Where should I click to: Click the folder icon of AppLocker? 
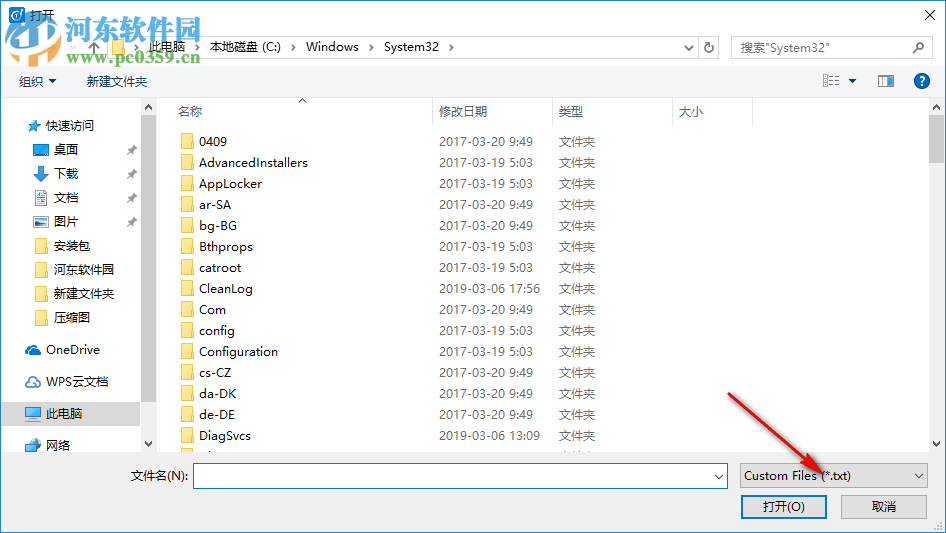pos(187,184)
